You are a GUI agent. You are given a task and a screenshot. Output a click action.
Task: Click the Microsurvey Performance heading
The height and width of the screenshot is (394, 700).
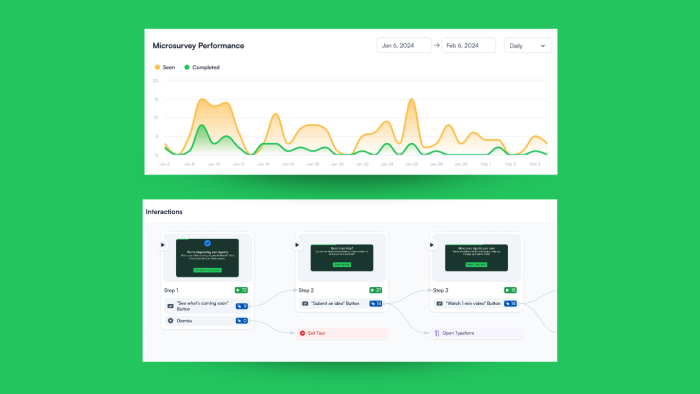198,46
